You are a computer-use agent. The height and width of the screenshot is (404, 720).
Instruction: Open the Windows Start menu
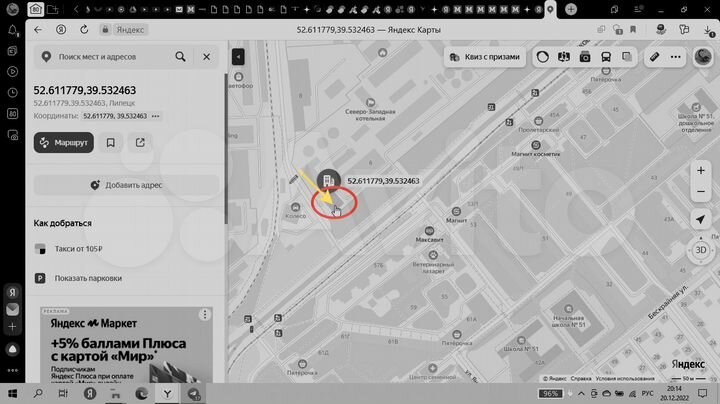pyautogui.click(x=12, y=394)
